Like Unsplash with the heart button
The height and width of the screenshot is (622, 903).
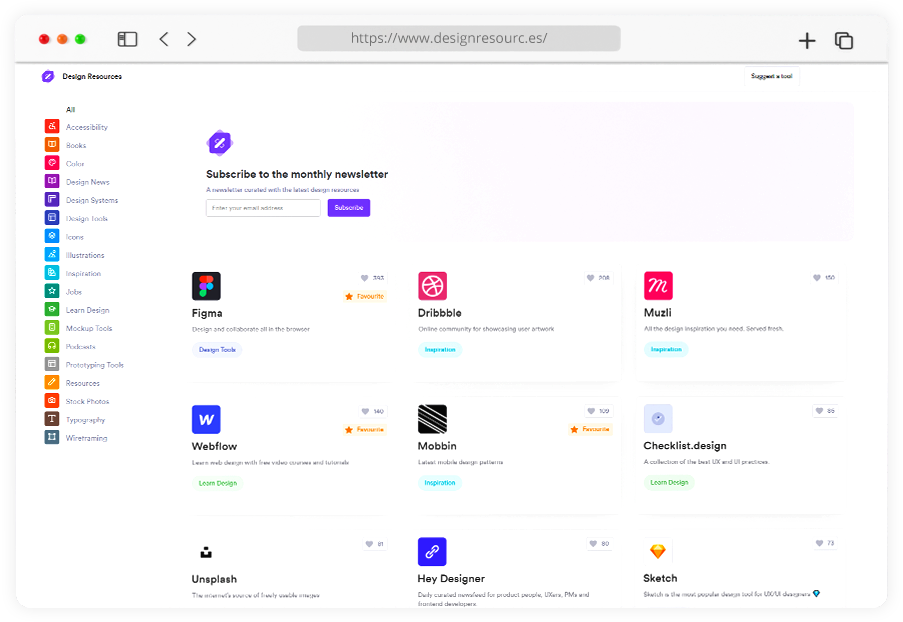pos(374,544)
